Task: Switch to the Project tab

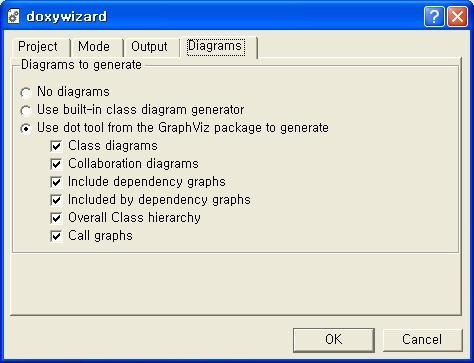Action: pyautogui.click(x=38, y=47)
